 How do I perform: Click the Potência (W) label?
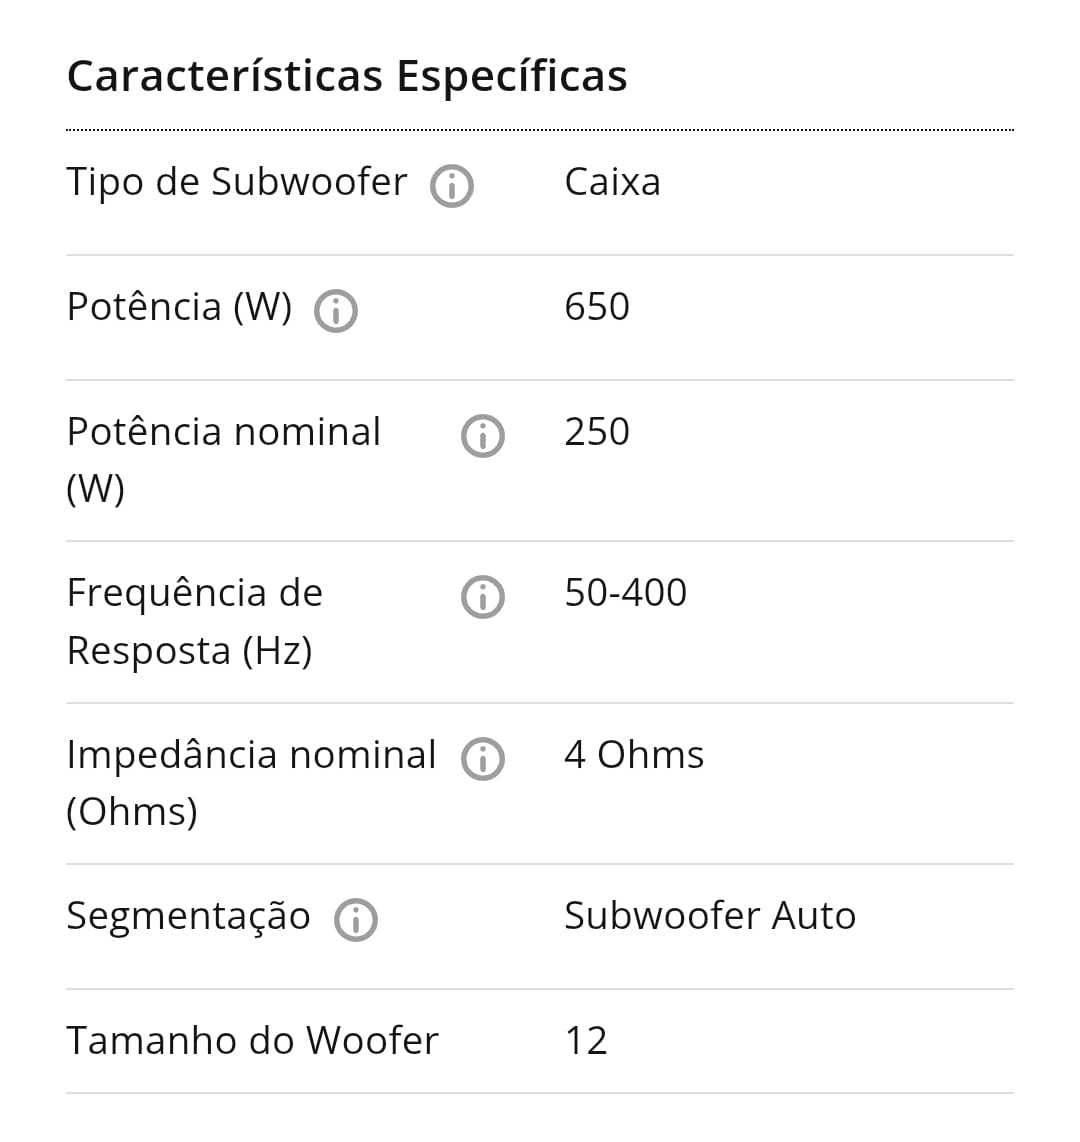(x=179, y=307)
